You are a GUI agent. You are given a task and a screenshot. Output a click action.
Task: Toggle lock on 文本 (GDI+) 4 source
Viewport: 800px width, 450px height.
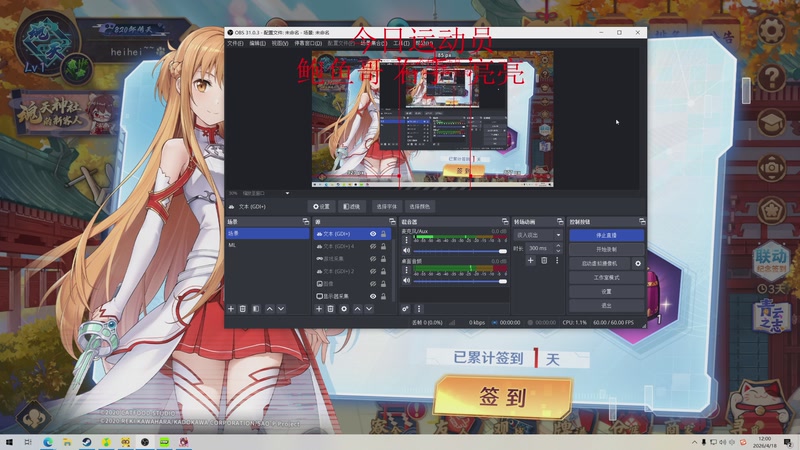pyautogui.click(x=384, y=246)
